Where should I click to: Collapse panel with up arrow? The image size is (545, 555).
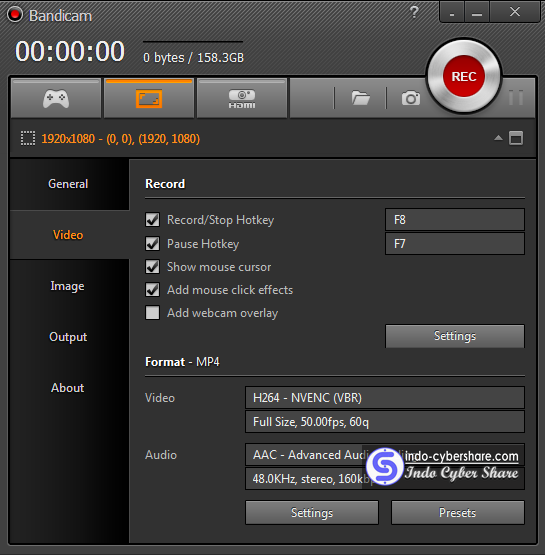click(x=498, y=138)
